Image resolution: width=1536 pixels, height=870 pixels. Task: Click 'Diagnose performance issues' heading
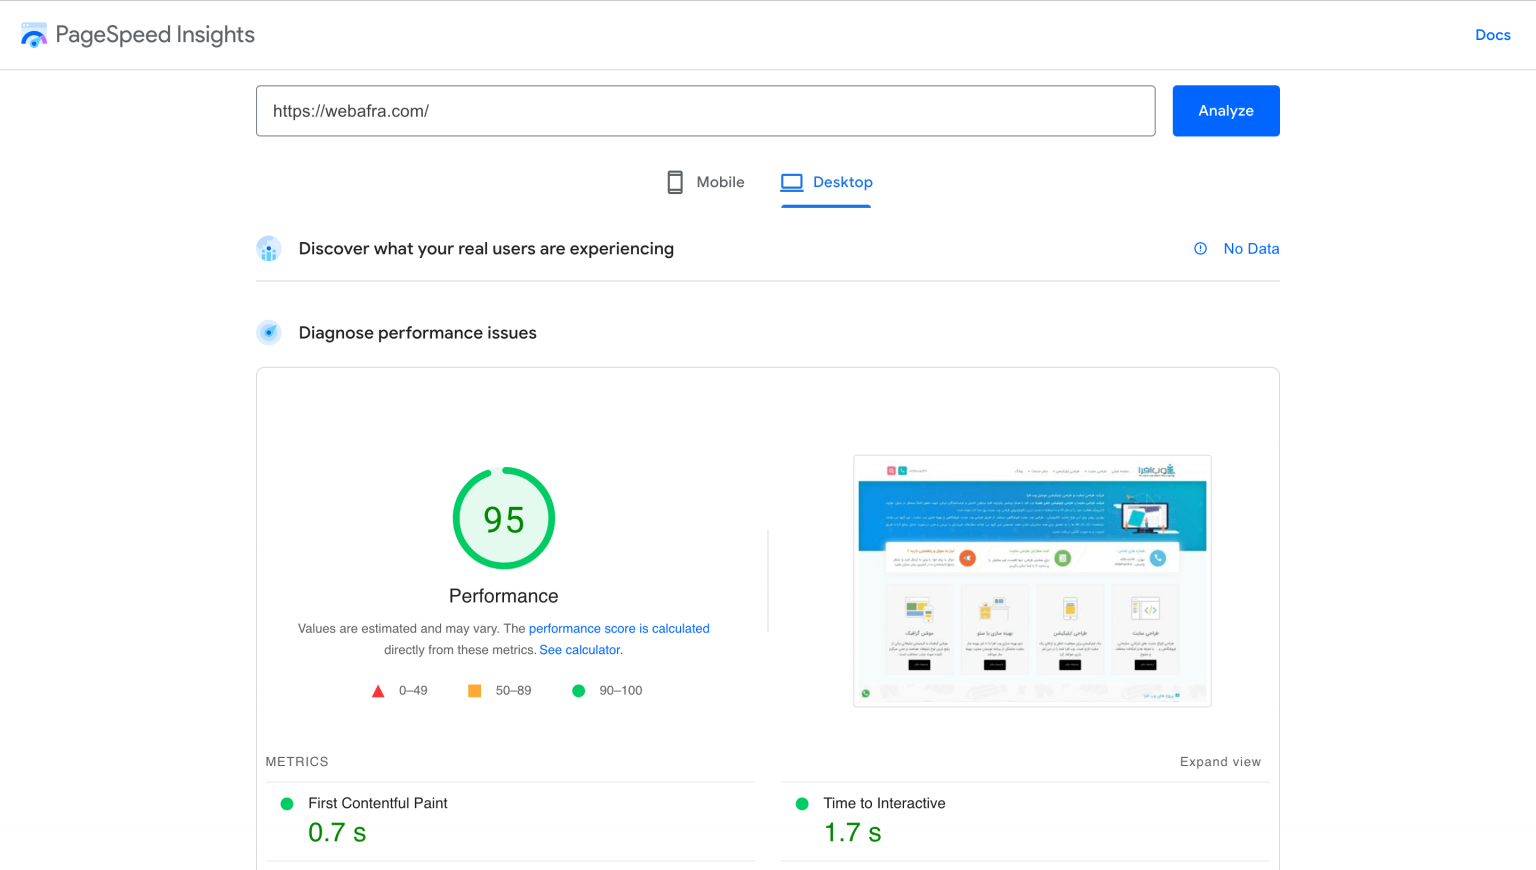click(x=417, y=333)
